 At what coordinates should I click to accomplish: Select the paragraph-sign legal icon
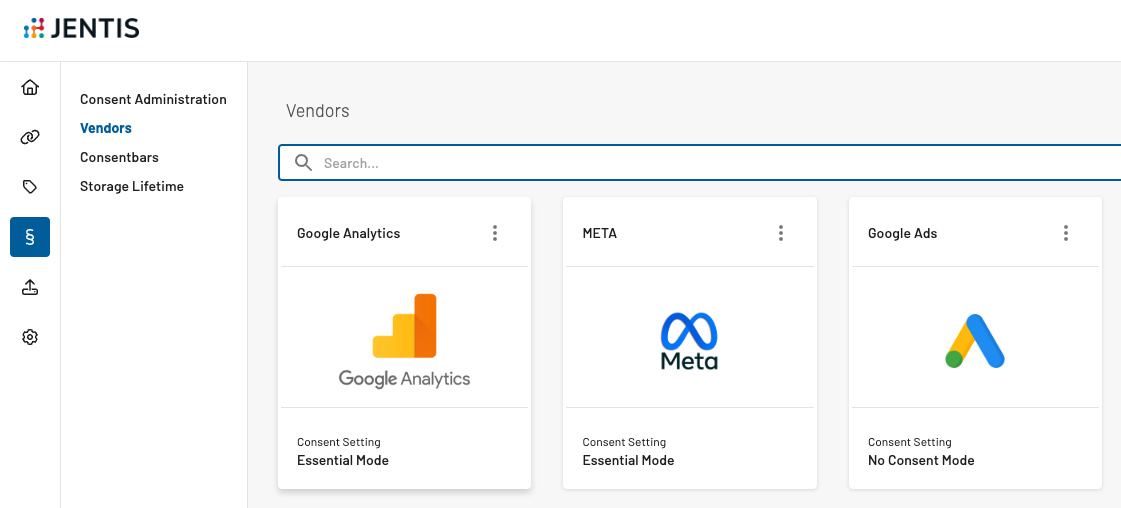(30, 237)
